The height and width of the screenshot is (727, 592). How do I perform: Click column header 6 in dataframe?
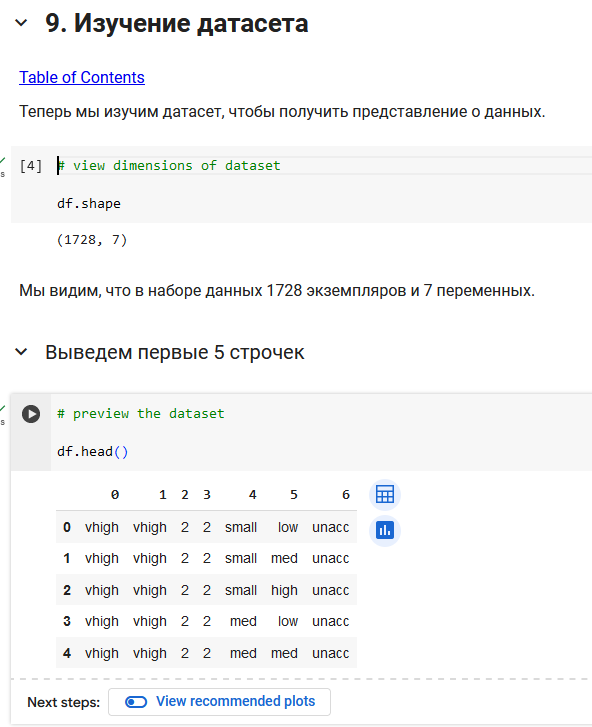pos(346,495)
